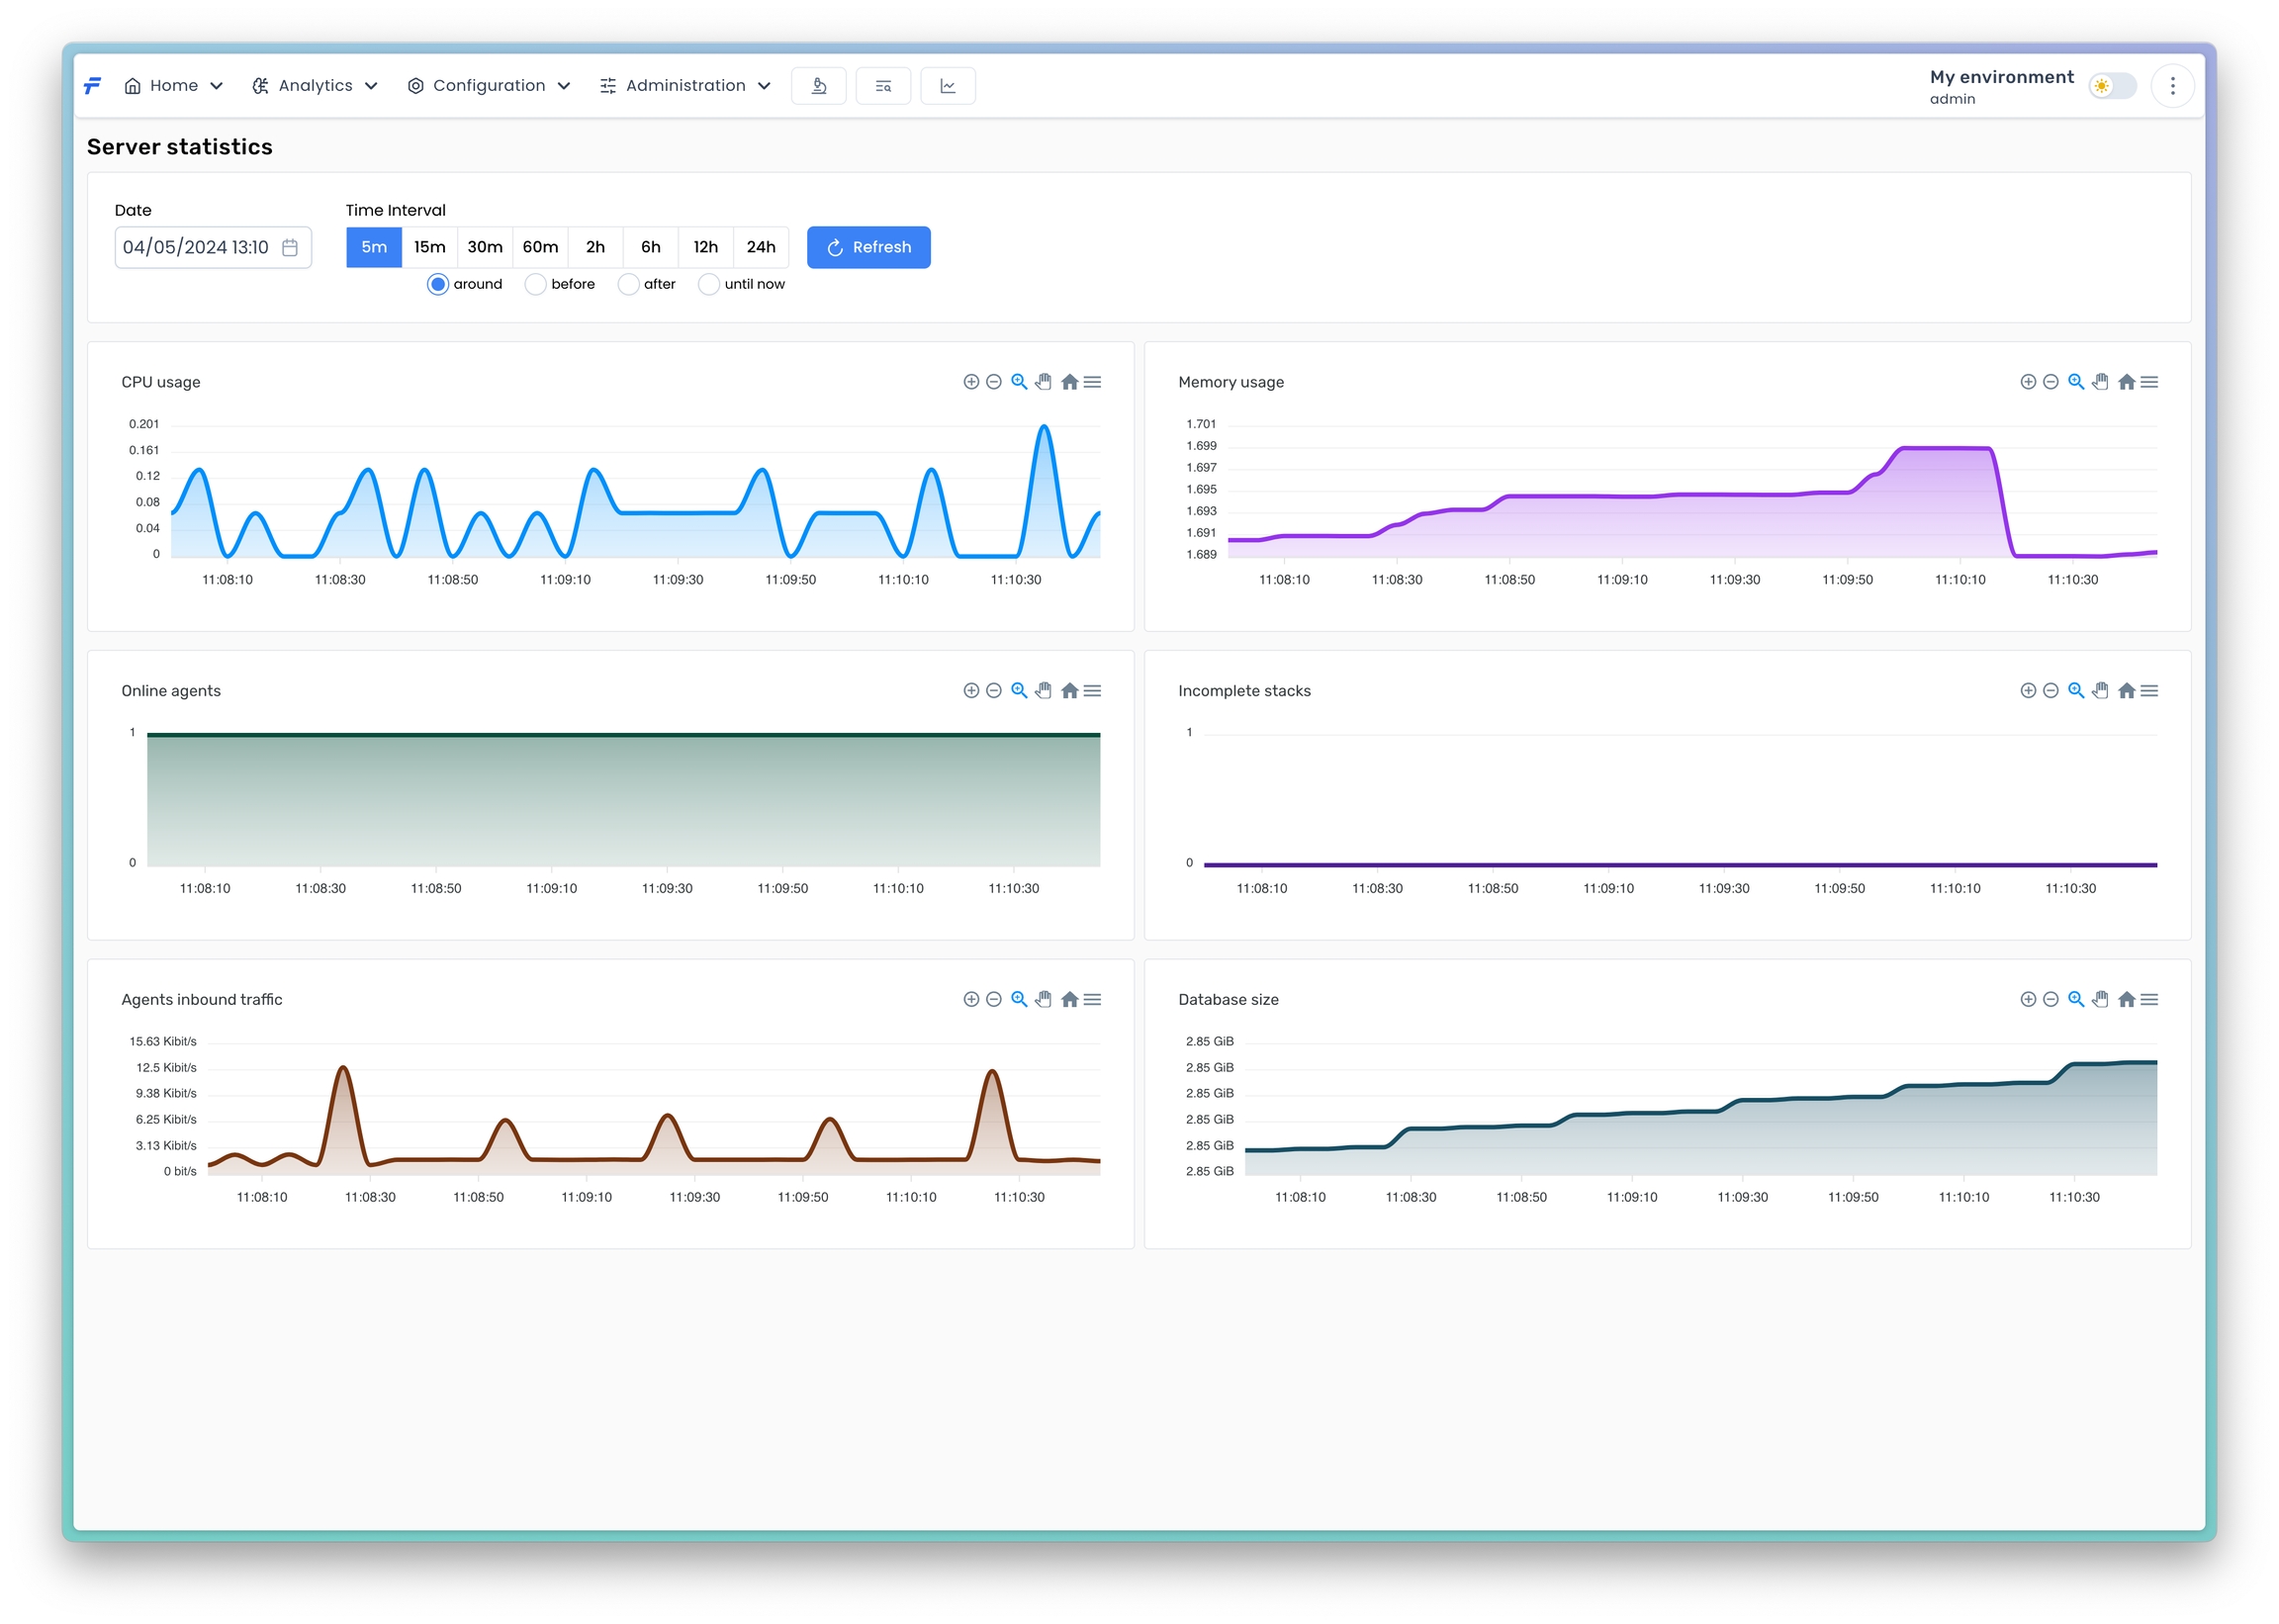
Task: Click zoom out icon on Memory usage chart
Action: point(2050,382)
